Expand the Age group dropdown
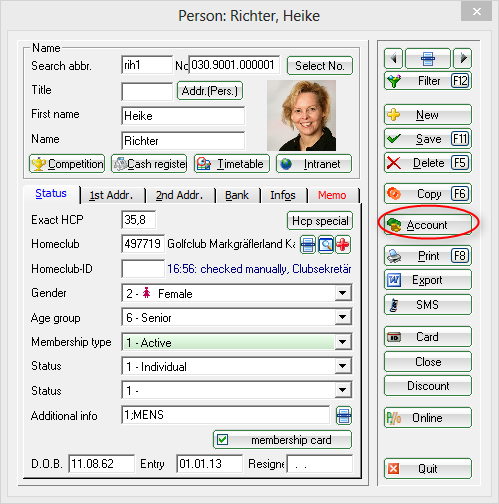This screenshot has height=504, width=499. 343,317
